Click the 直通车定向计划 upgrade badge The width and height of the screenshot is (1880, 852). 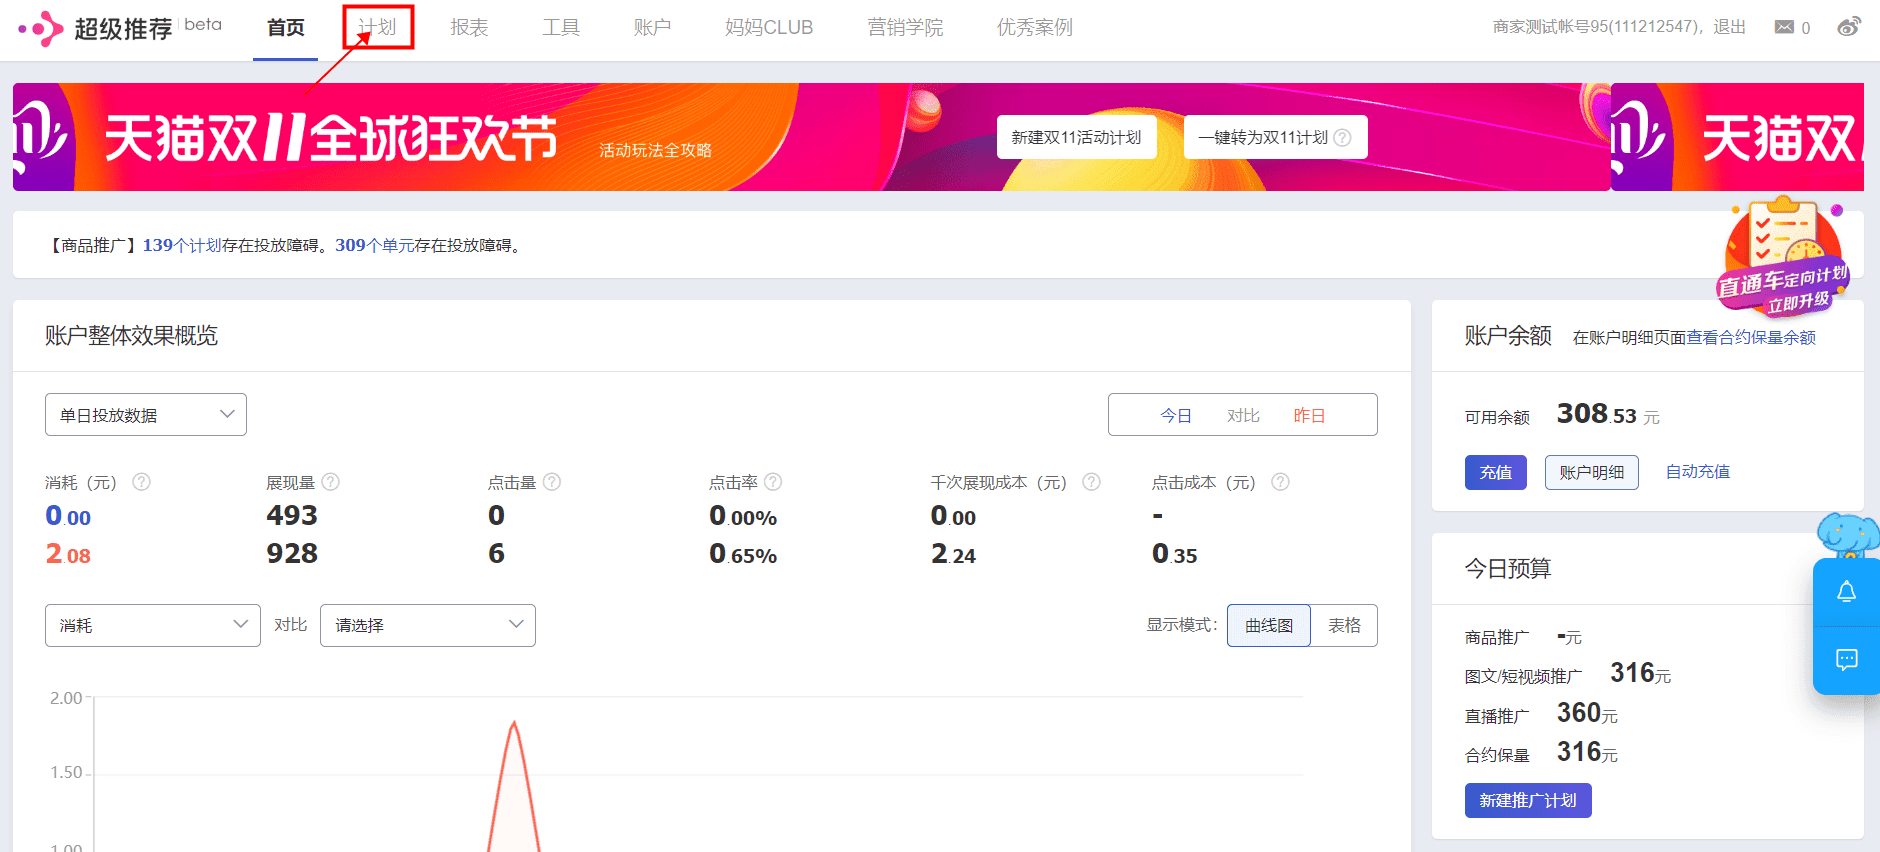(x=1784, y=258)
